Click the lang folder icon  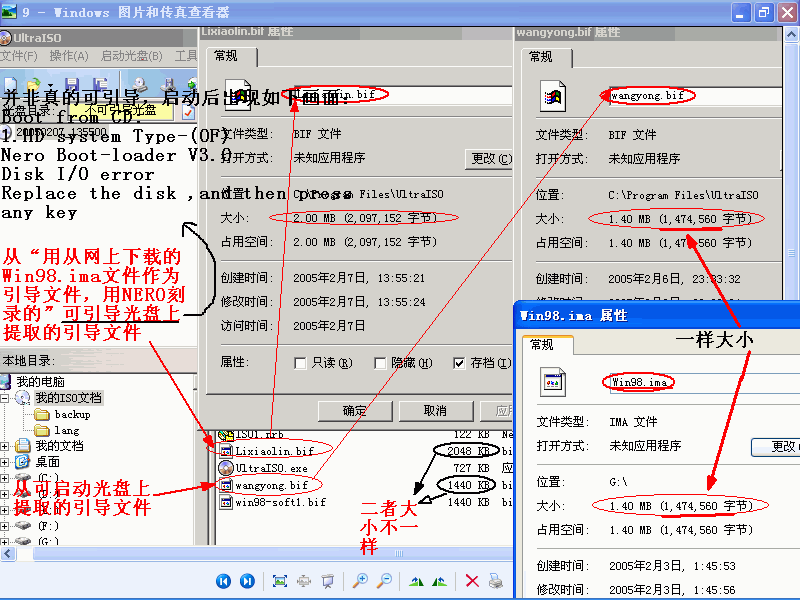[42, 430]
